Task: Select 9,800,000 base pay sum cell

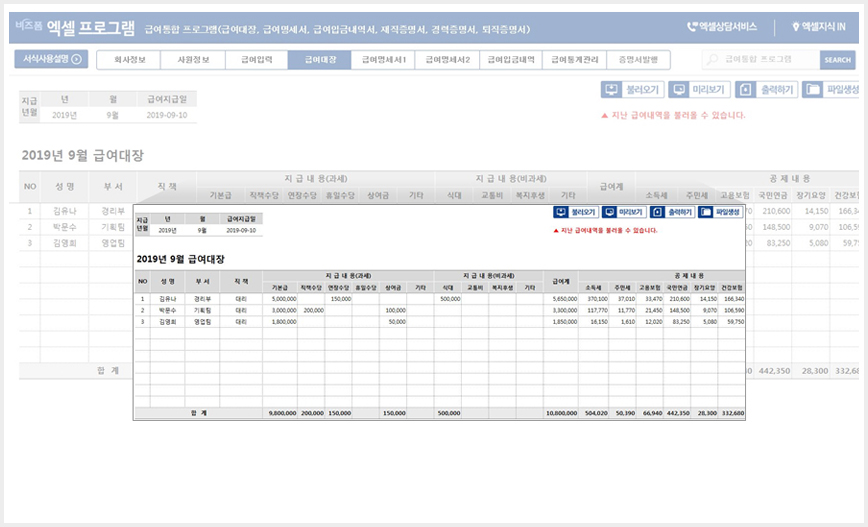Action: coord(280,413)
